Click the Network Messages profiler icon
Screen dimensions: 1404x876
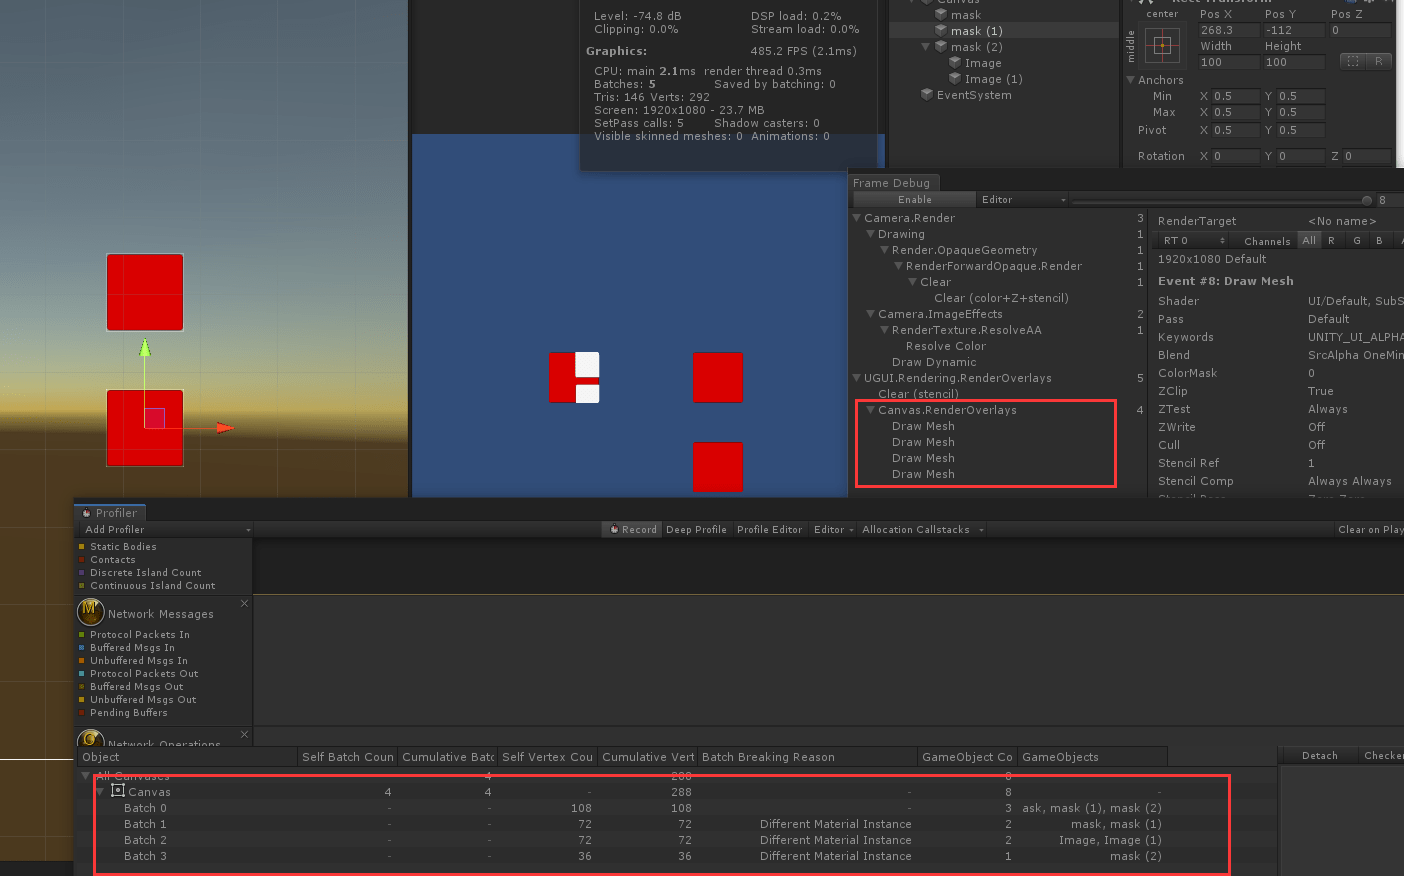[x=91, y=610]
